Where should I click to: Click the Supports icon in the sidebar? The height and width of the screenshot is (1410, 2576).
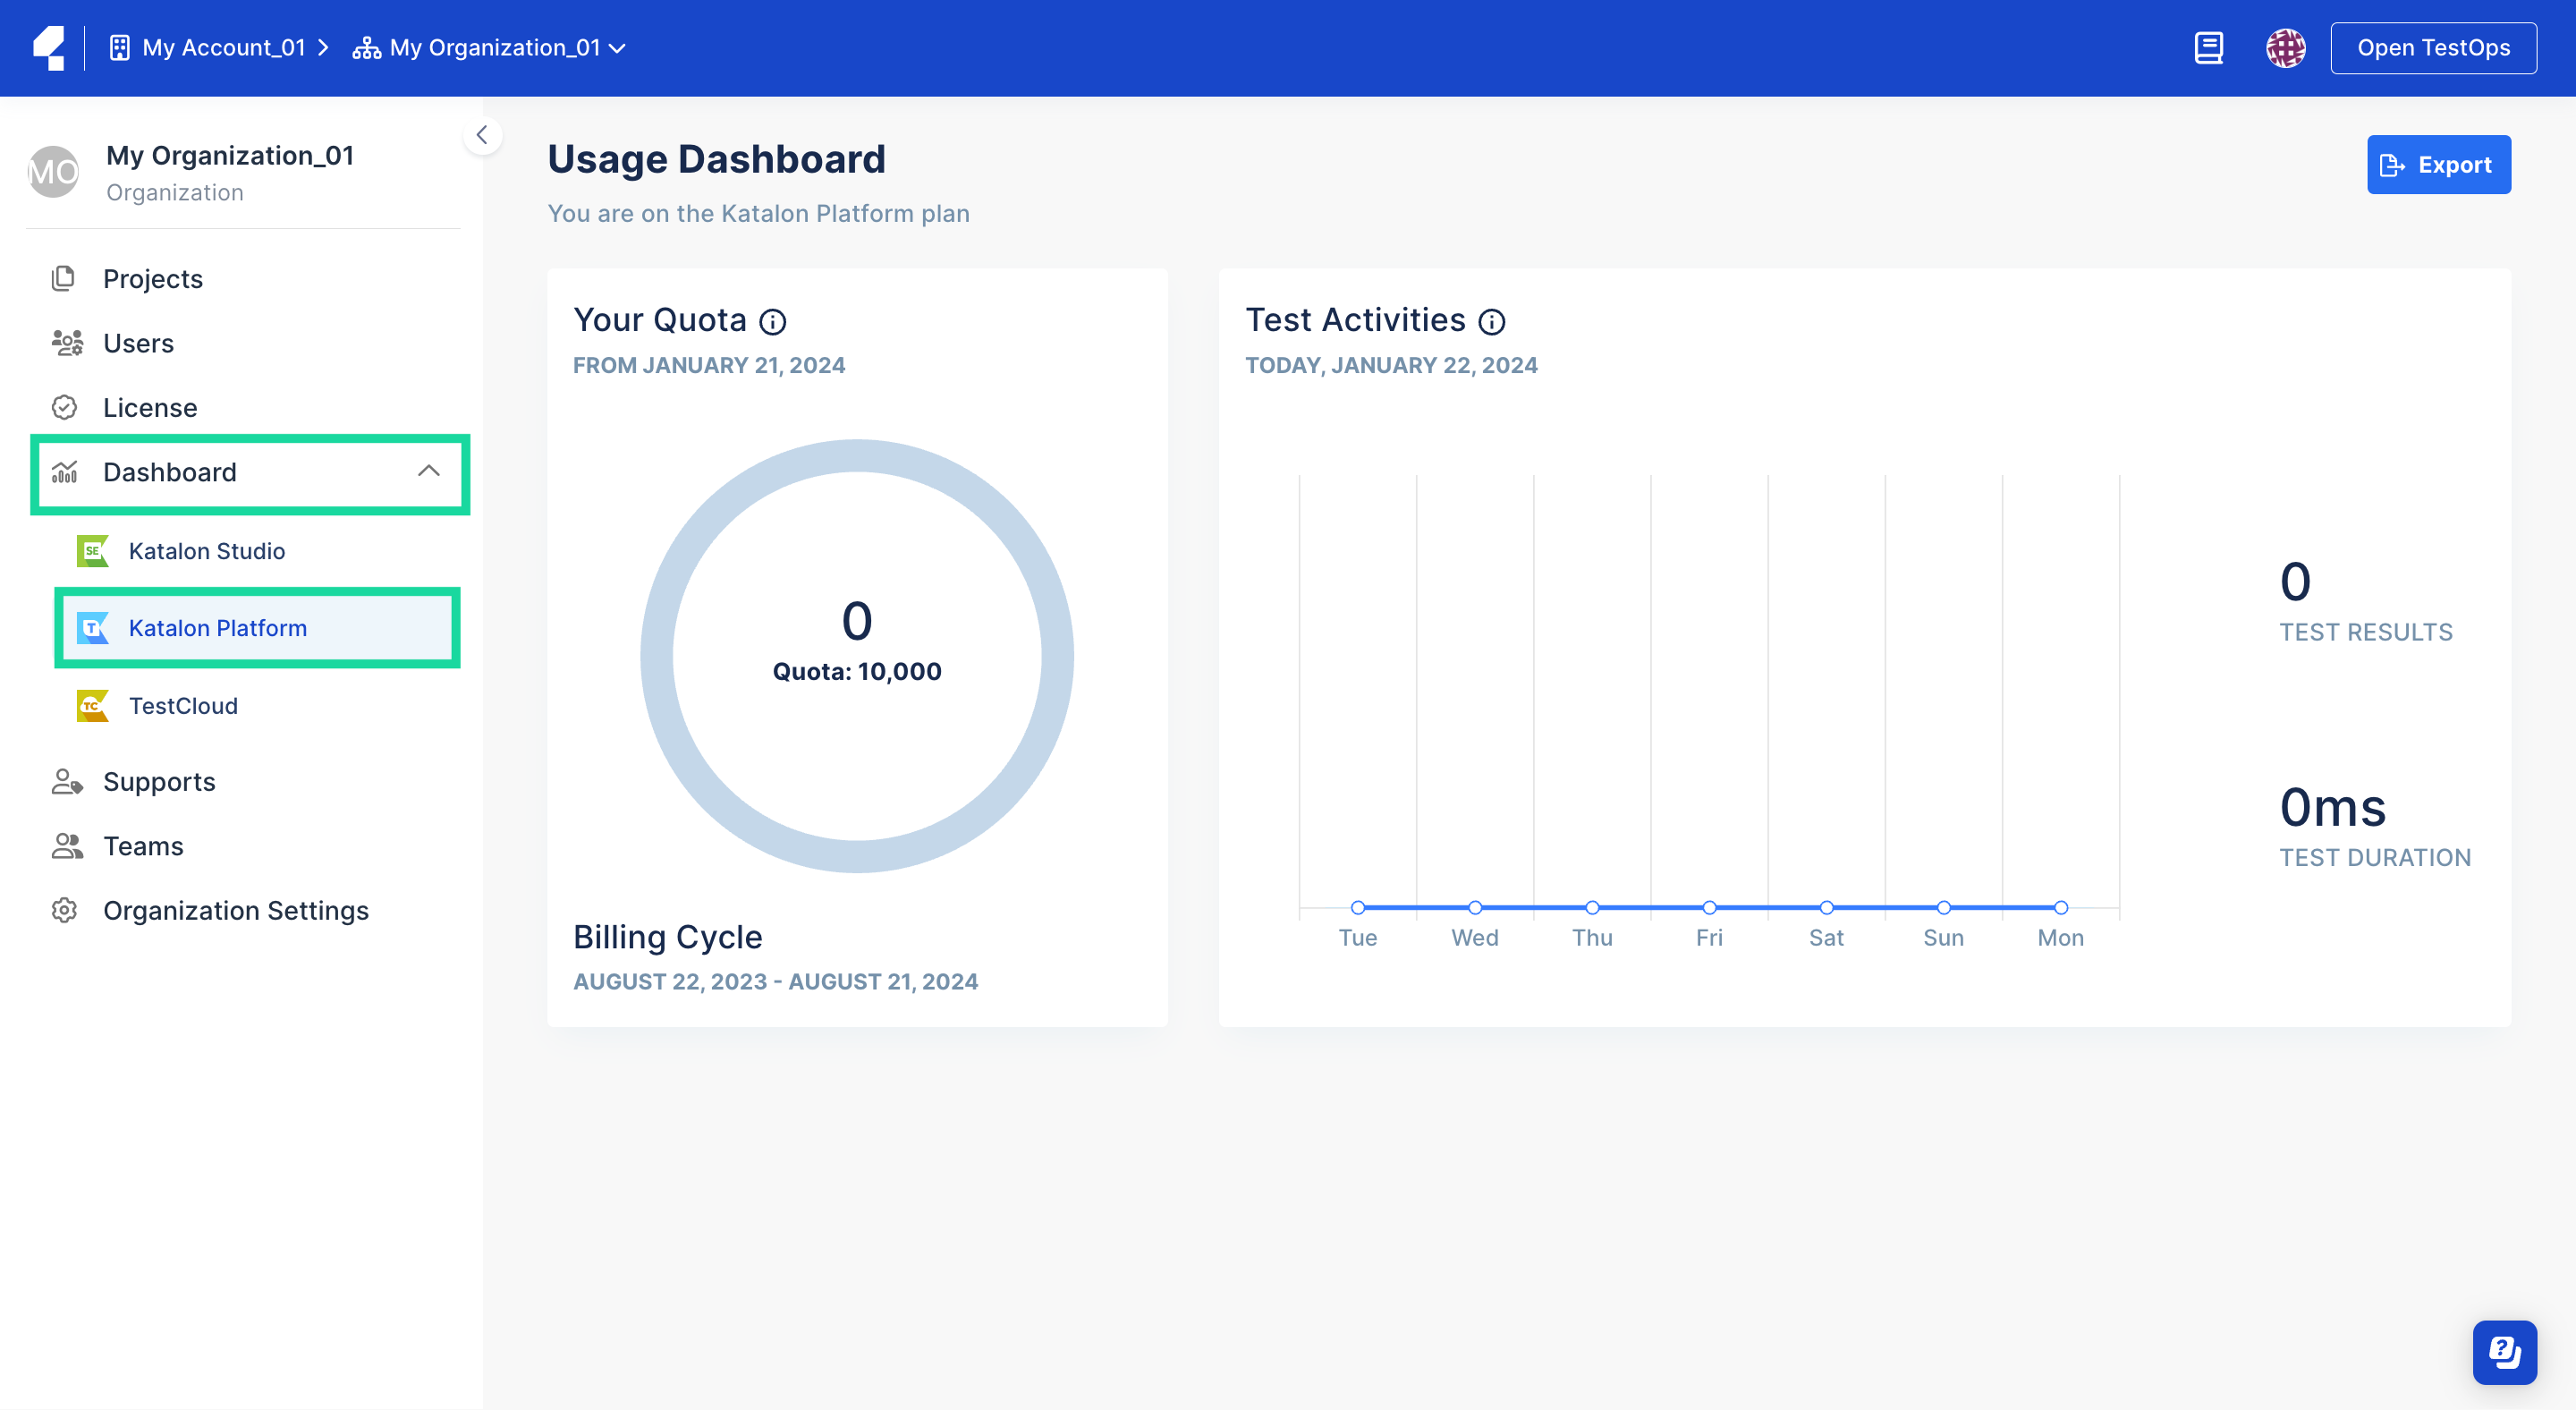66,781
